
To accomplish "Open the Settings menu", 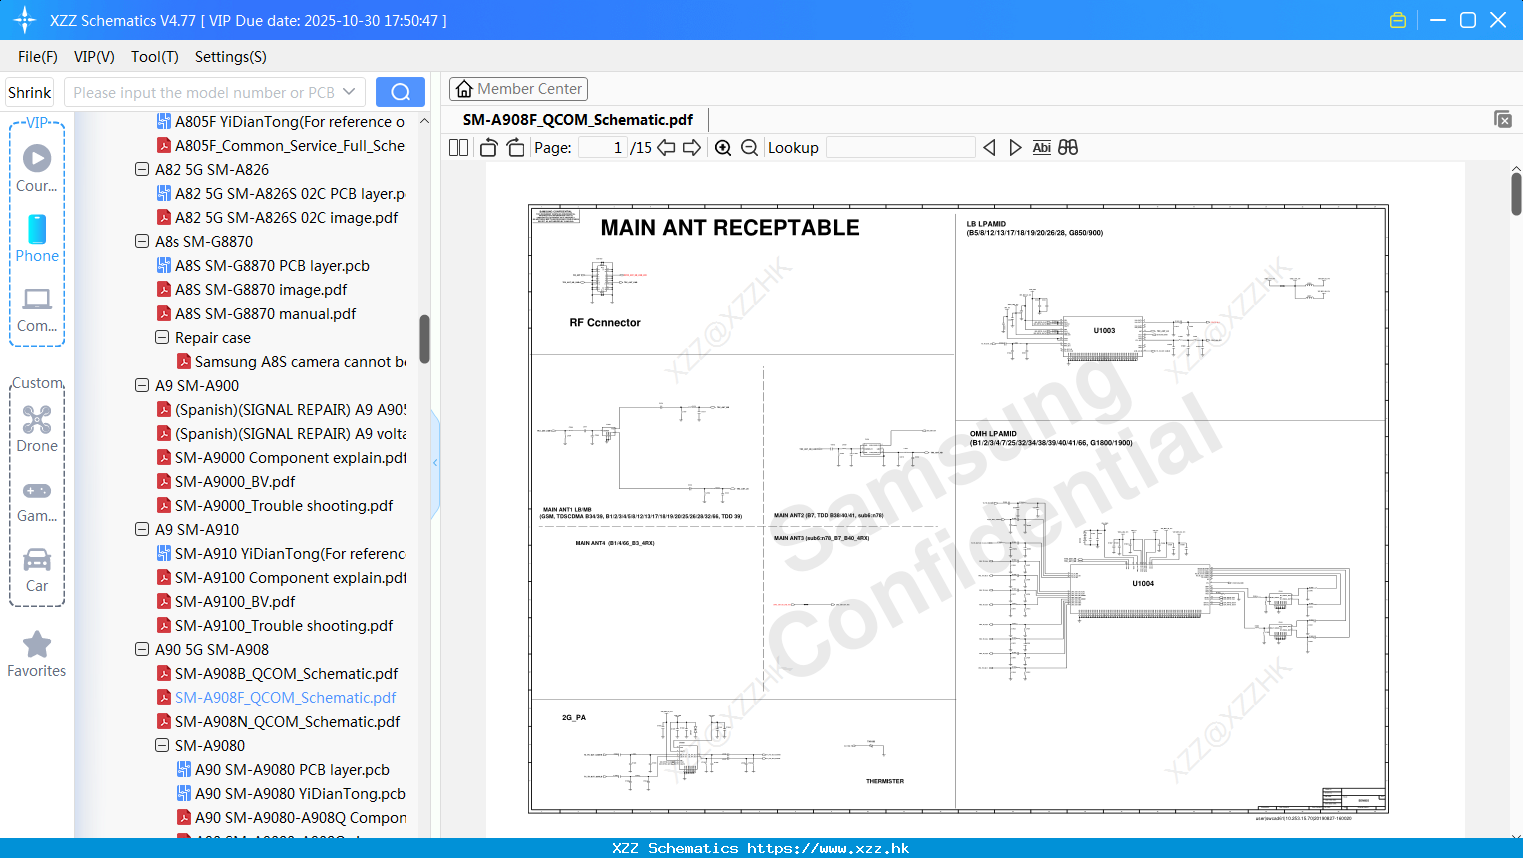I will tap(231, 57).
